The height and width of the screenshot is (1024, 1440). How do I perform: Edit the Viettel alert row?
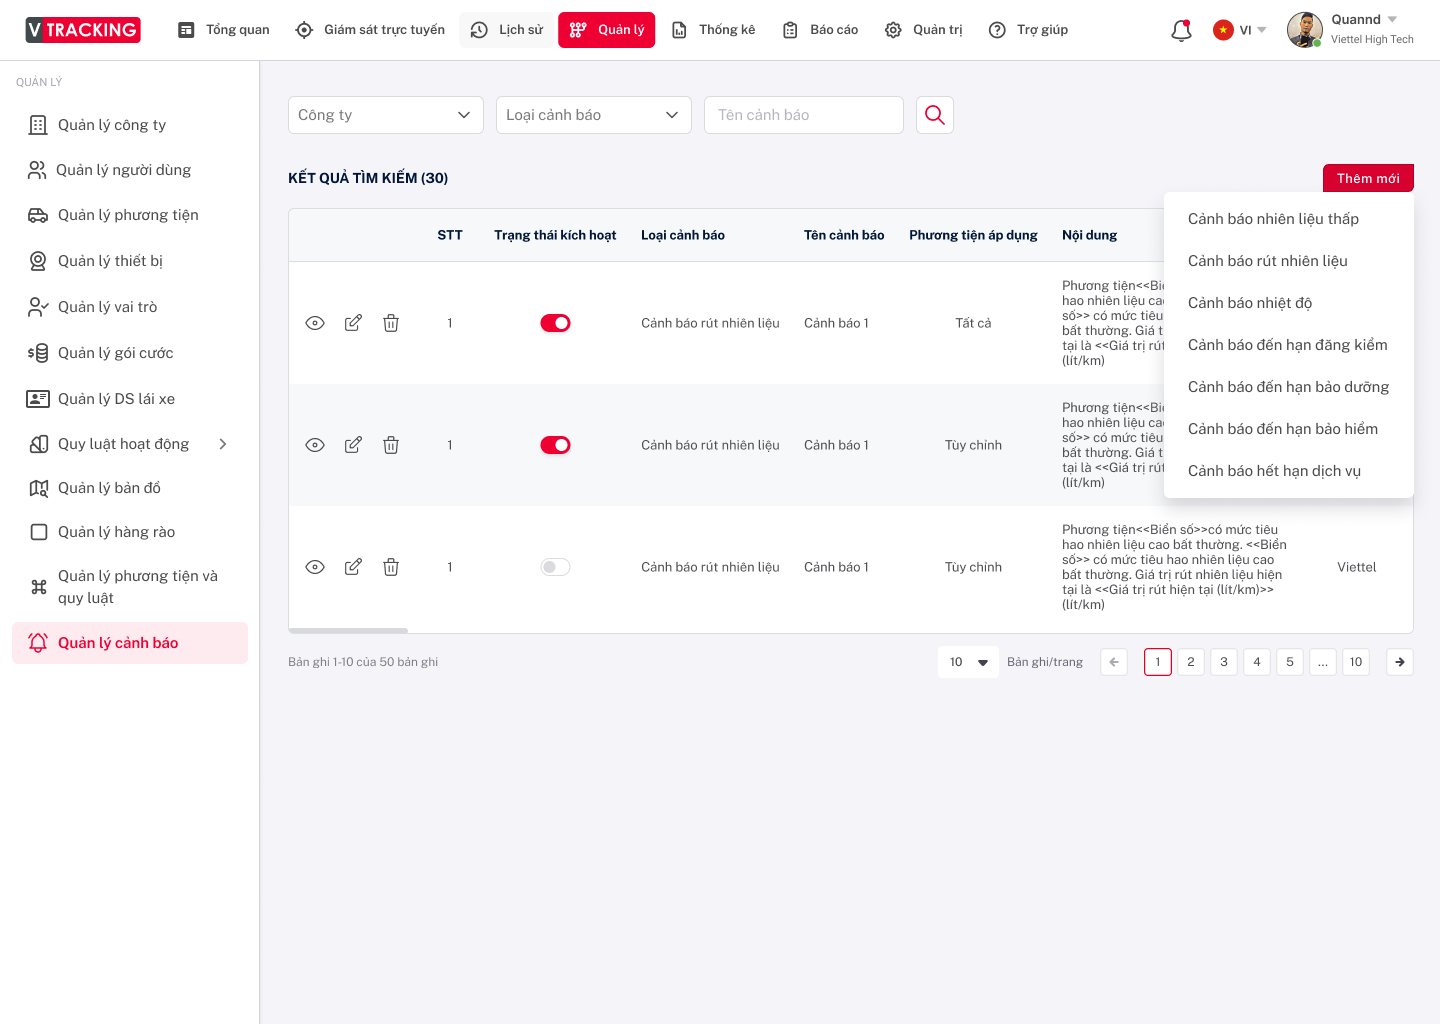tap(353, 567)
